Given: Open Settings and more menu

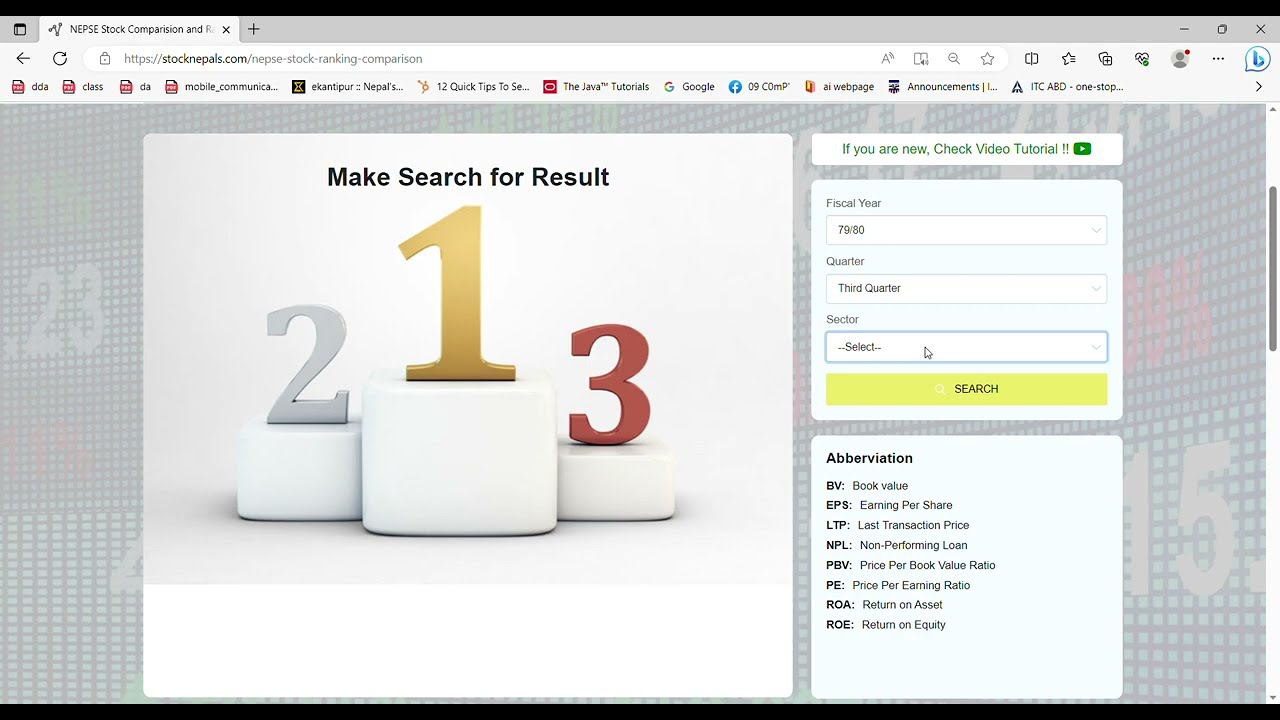Looking at the screenshot, I should click(x=1218, y=59).
